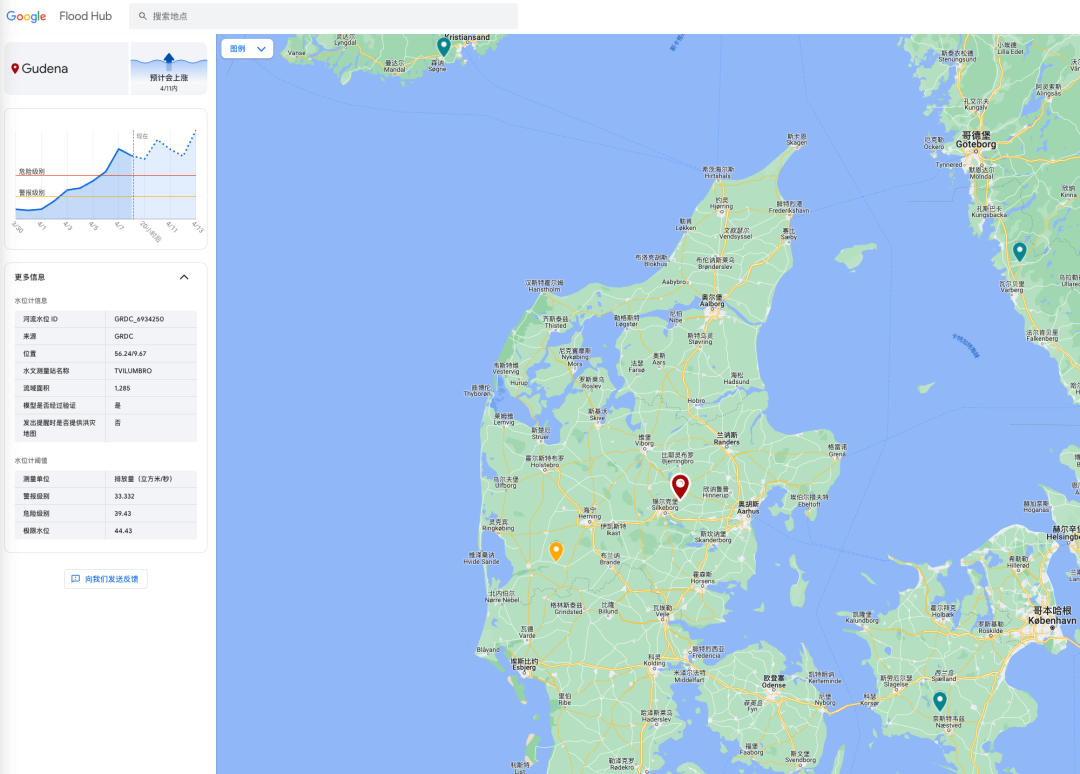Click the extreme level value 44.43
This screenshot has width=1080, height=774.
pos(123,530)
